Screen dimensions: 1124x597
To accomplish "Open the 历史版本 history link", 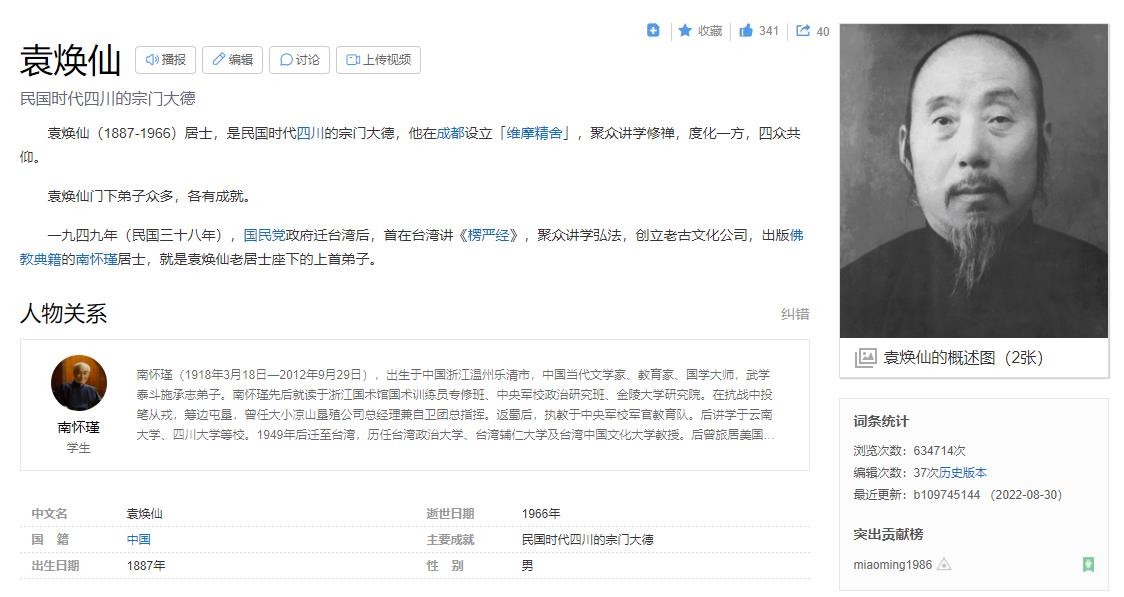I will [962, 473].
